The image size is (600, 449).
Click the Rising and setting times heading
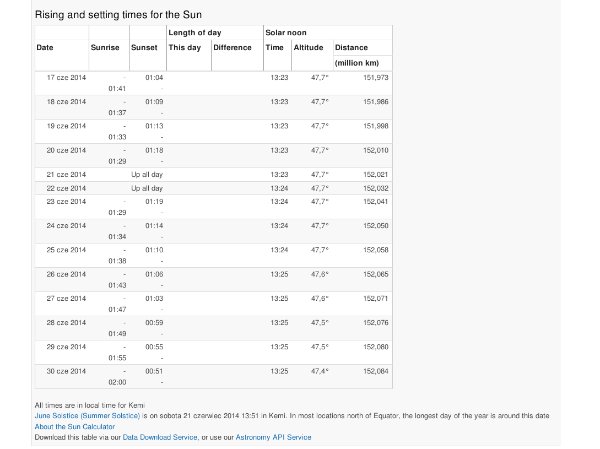[118, 15]
